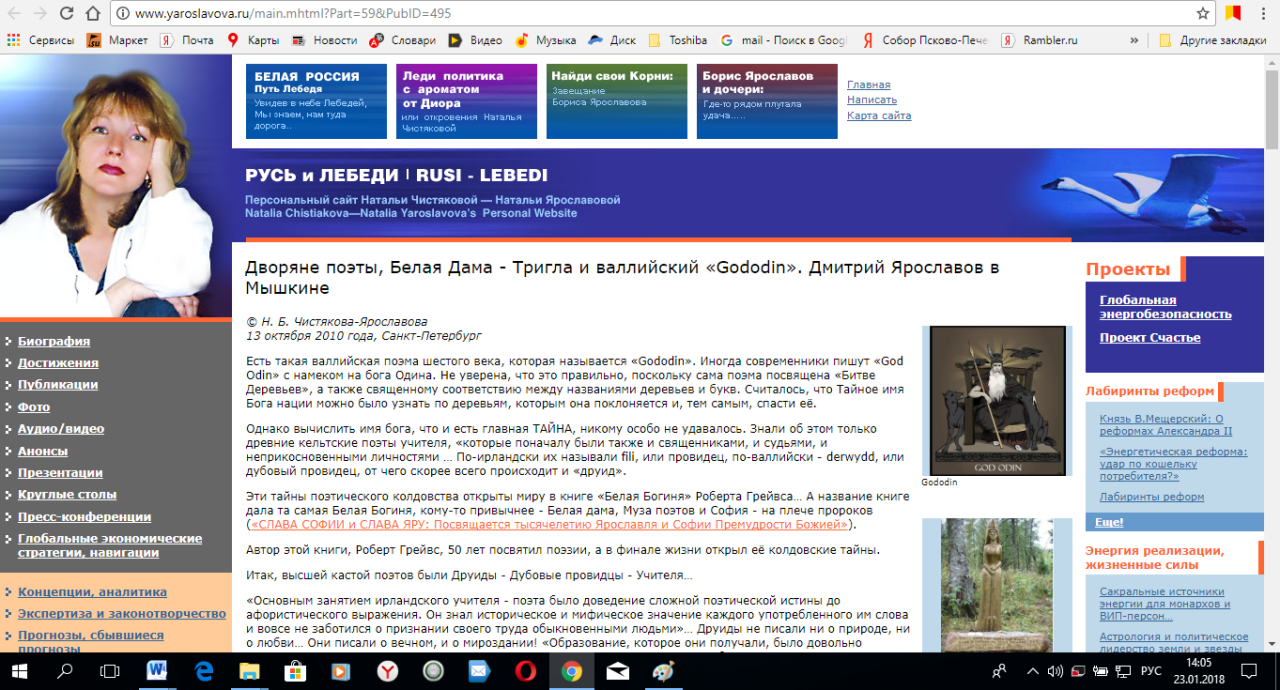Open Microsoft Word from the taskbar
The height and width of the screenshot is (690, 1280).
157,671
